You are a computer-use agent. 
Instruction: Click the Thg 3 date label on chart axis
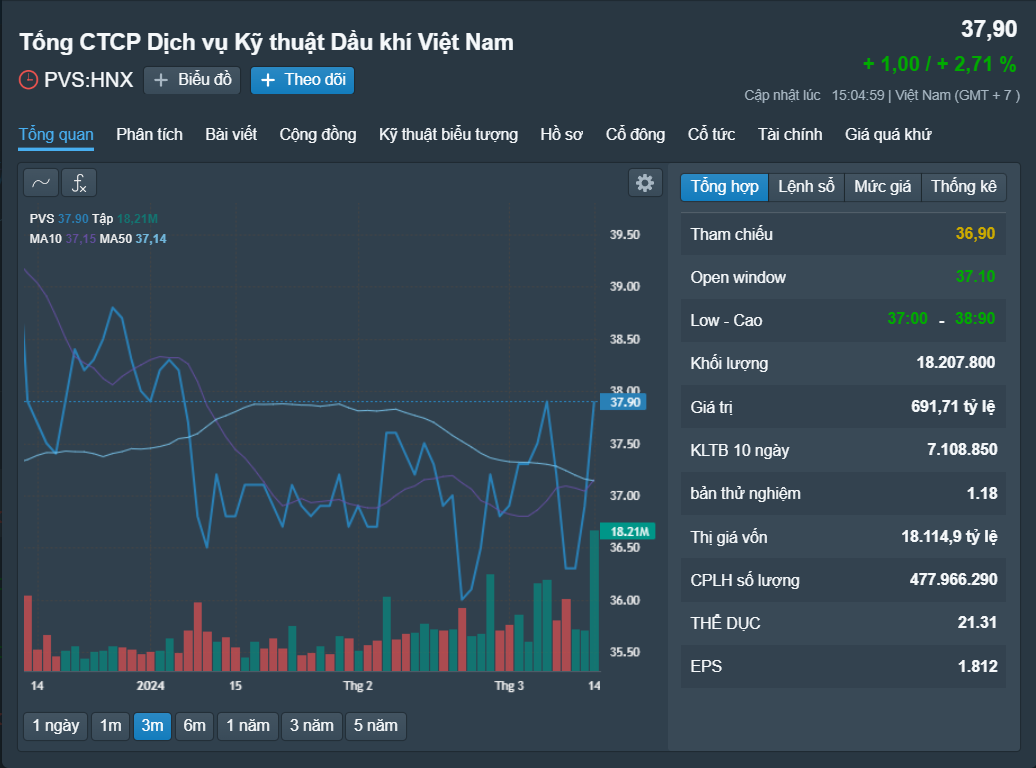(509, 686)
